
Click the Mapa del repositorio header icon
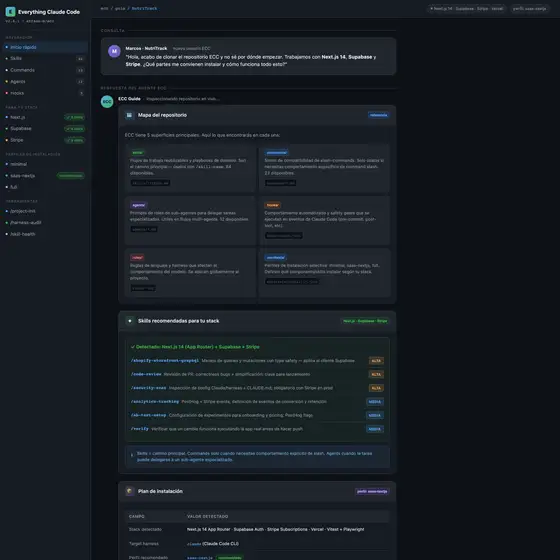[129, 115]
